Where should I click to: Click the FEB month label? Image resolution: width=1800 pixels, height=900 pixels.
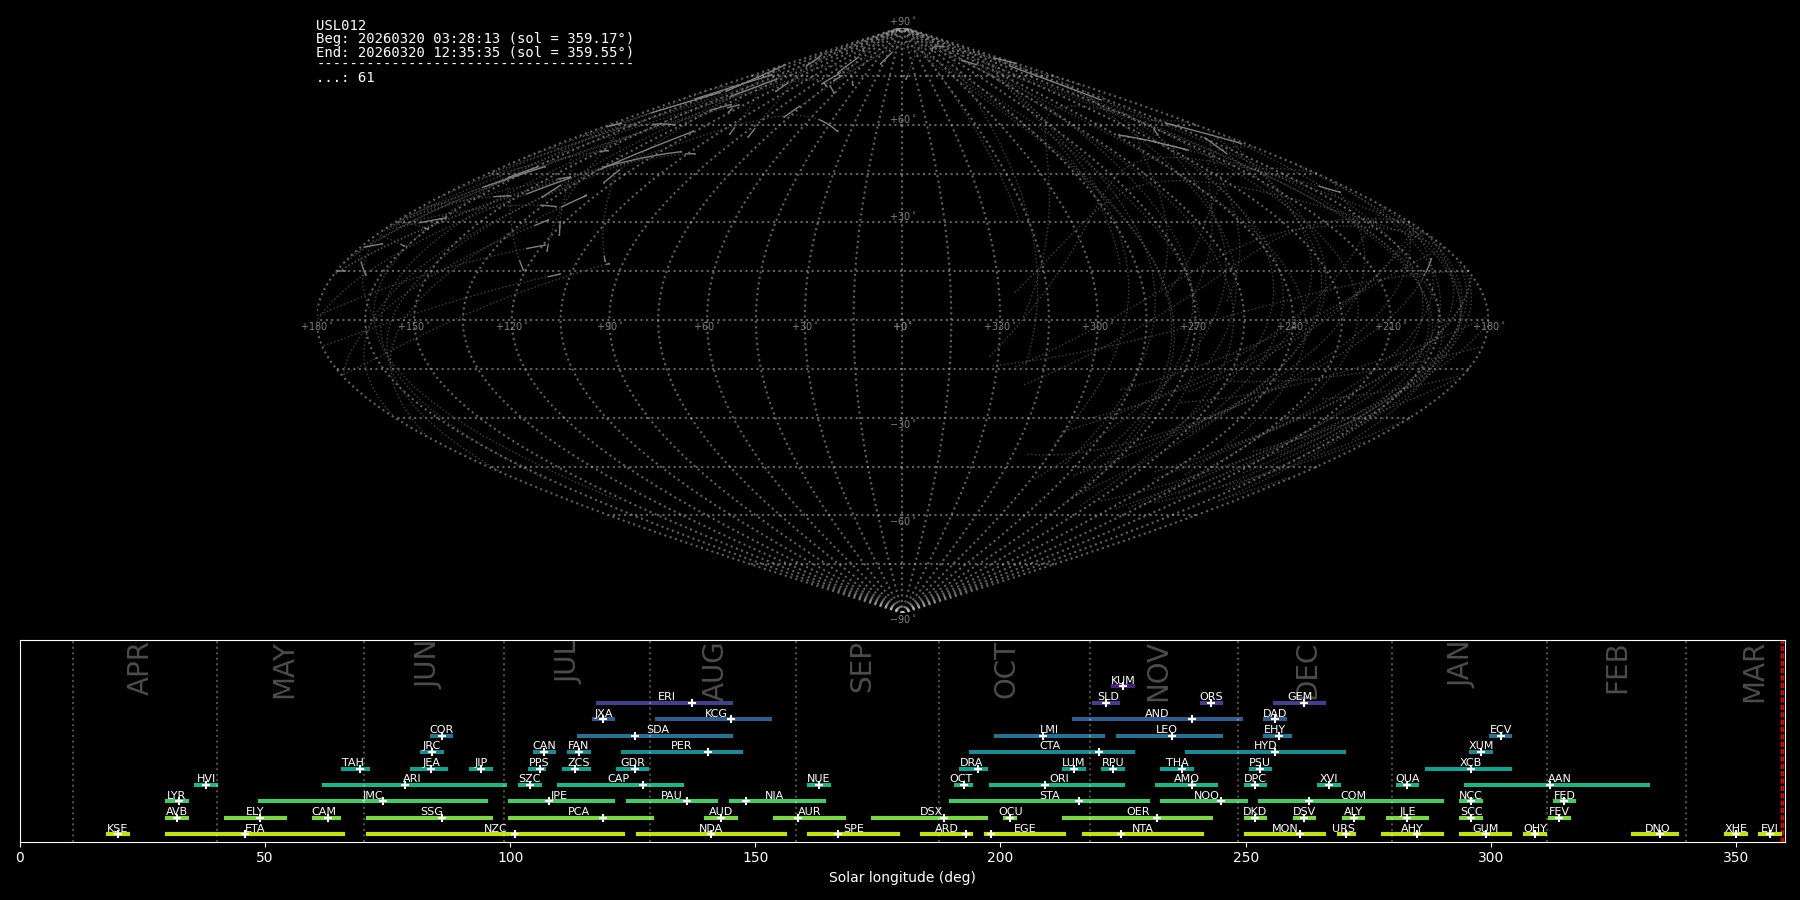click(1616, 669)
